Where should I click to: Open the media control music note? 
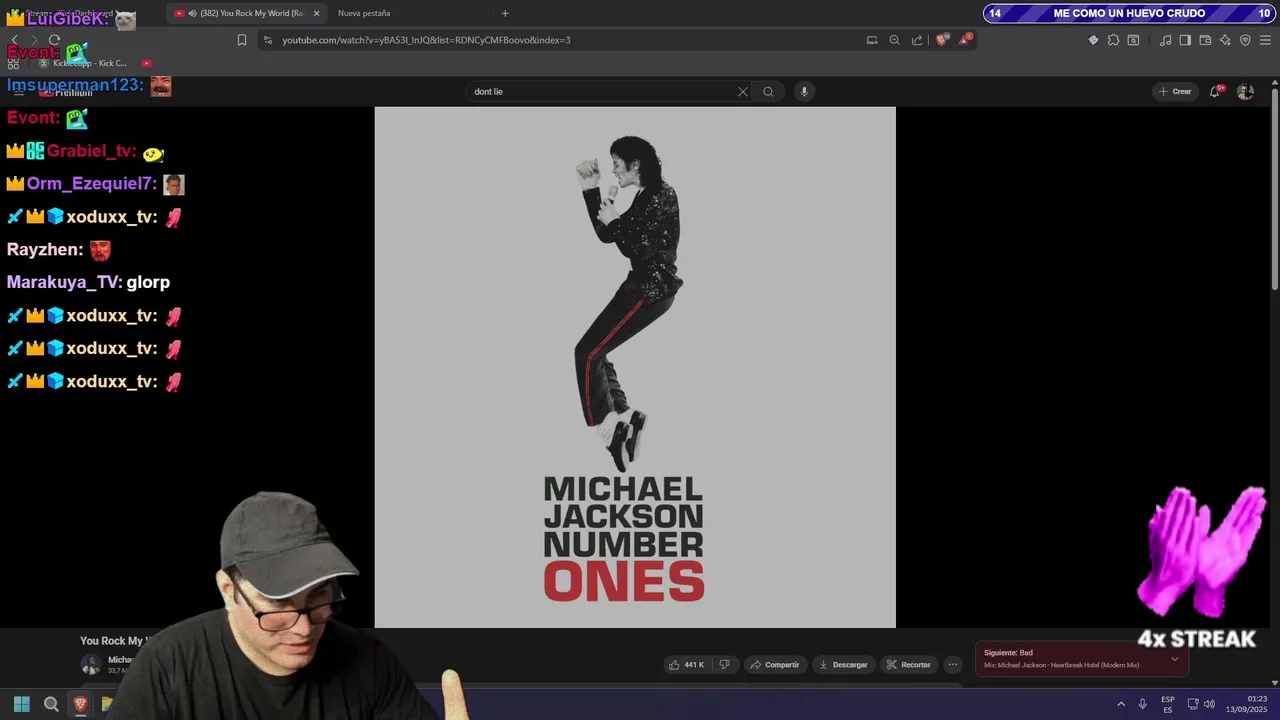click(1165, 40)
